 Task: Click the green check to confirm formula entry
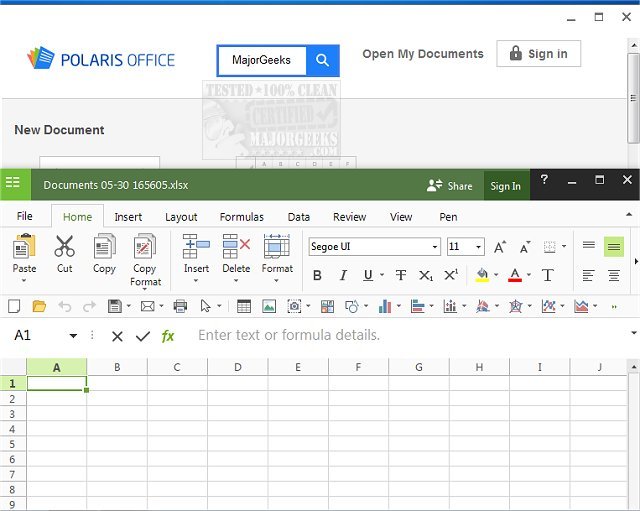[x=143, y=336]
